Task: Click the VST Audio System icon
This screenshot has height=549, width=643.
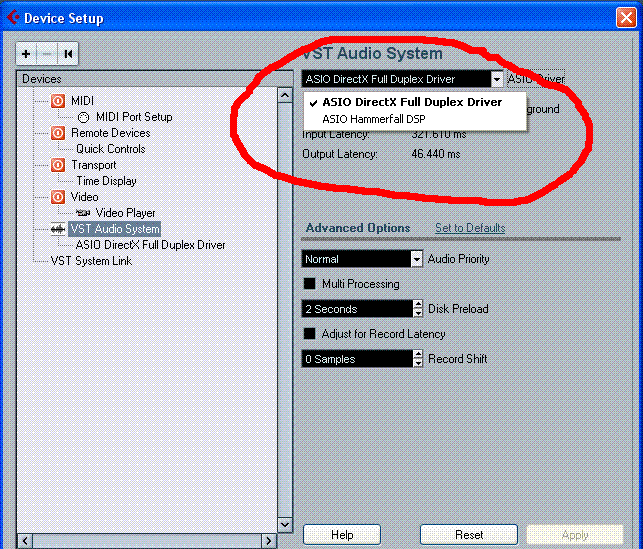Action: point(57,229)
